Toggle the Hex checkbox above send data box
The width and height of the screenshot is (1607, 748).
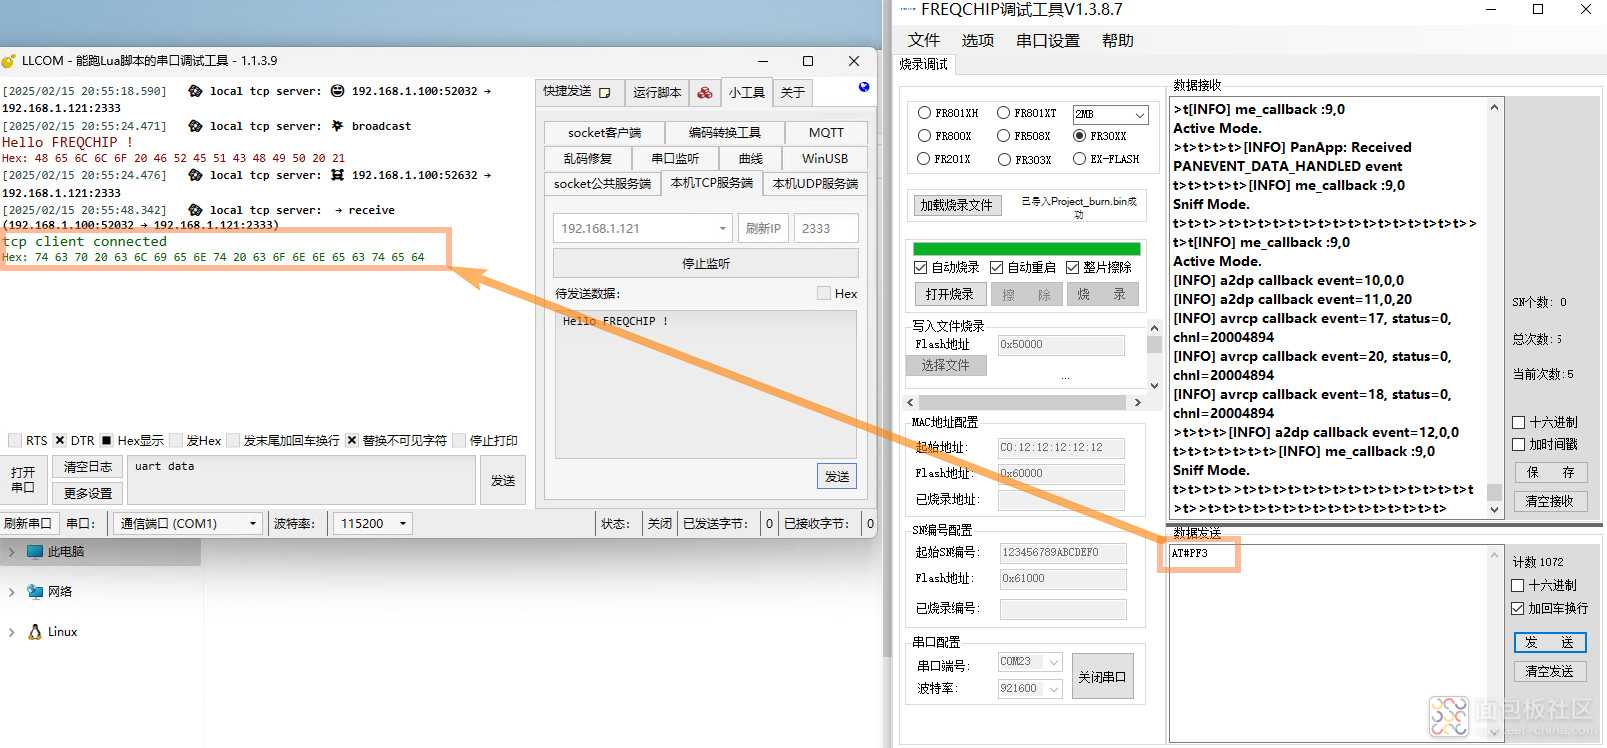[x=824, y=293]
